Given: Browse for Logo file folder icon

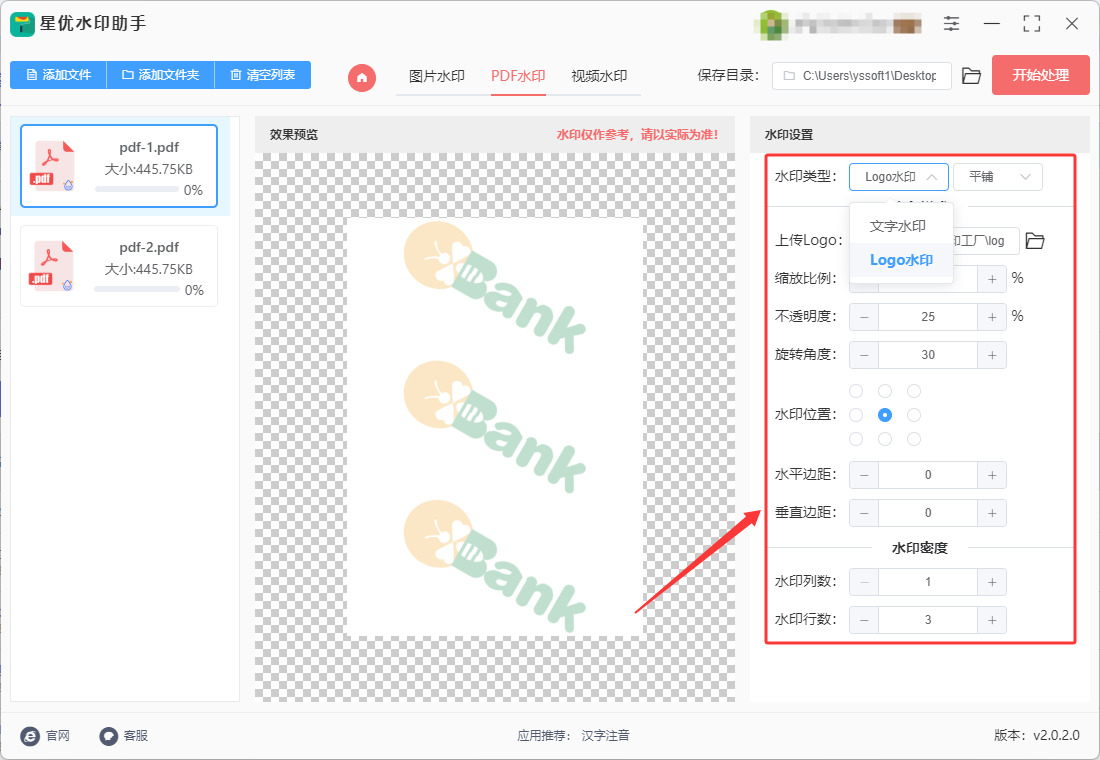Looking at the screenshot, I should coord(1035,241).
